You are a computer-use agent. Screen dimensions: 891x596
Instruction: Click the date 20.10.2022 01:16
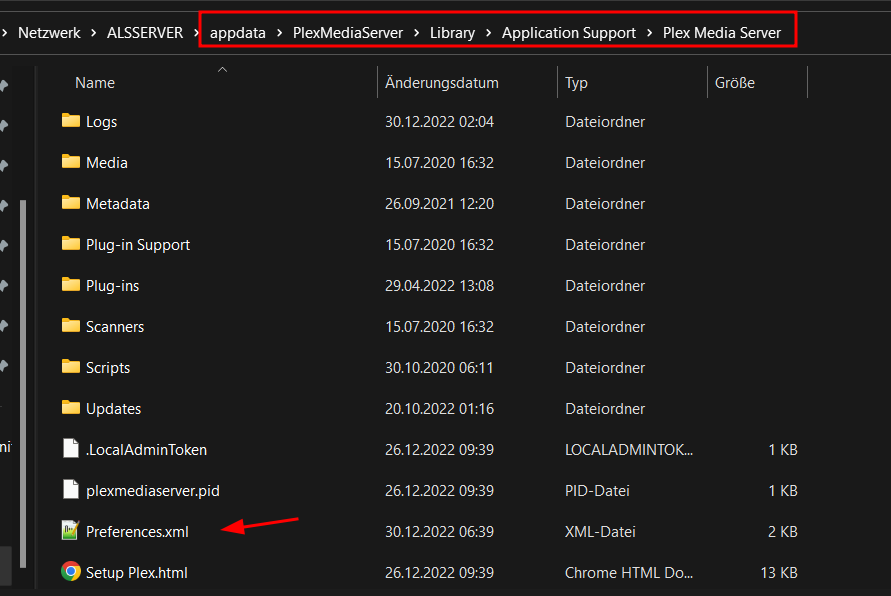[439, 409]
